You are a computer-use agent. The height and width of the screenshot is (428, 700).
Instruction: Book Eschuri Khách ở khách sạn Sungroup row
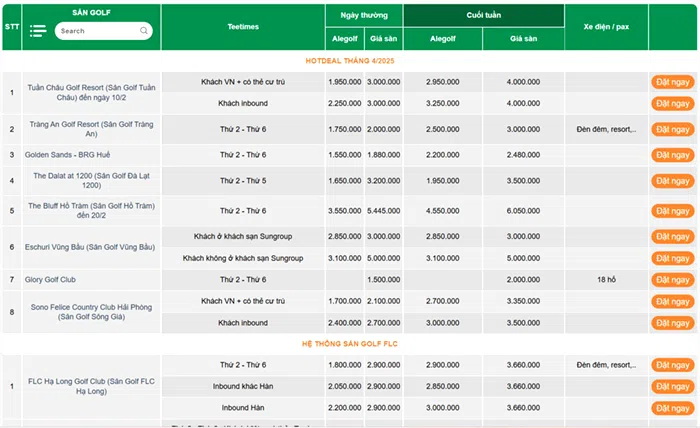[x=672, y=237]
